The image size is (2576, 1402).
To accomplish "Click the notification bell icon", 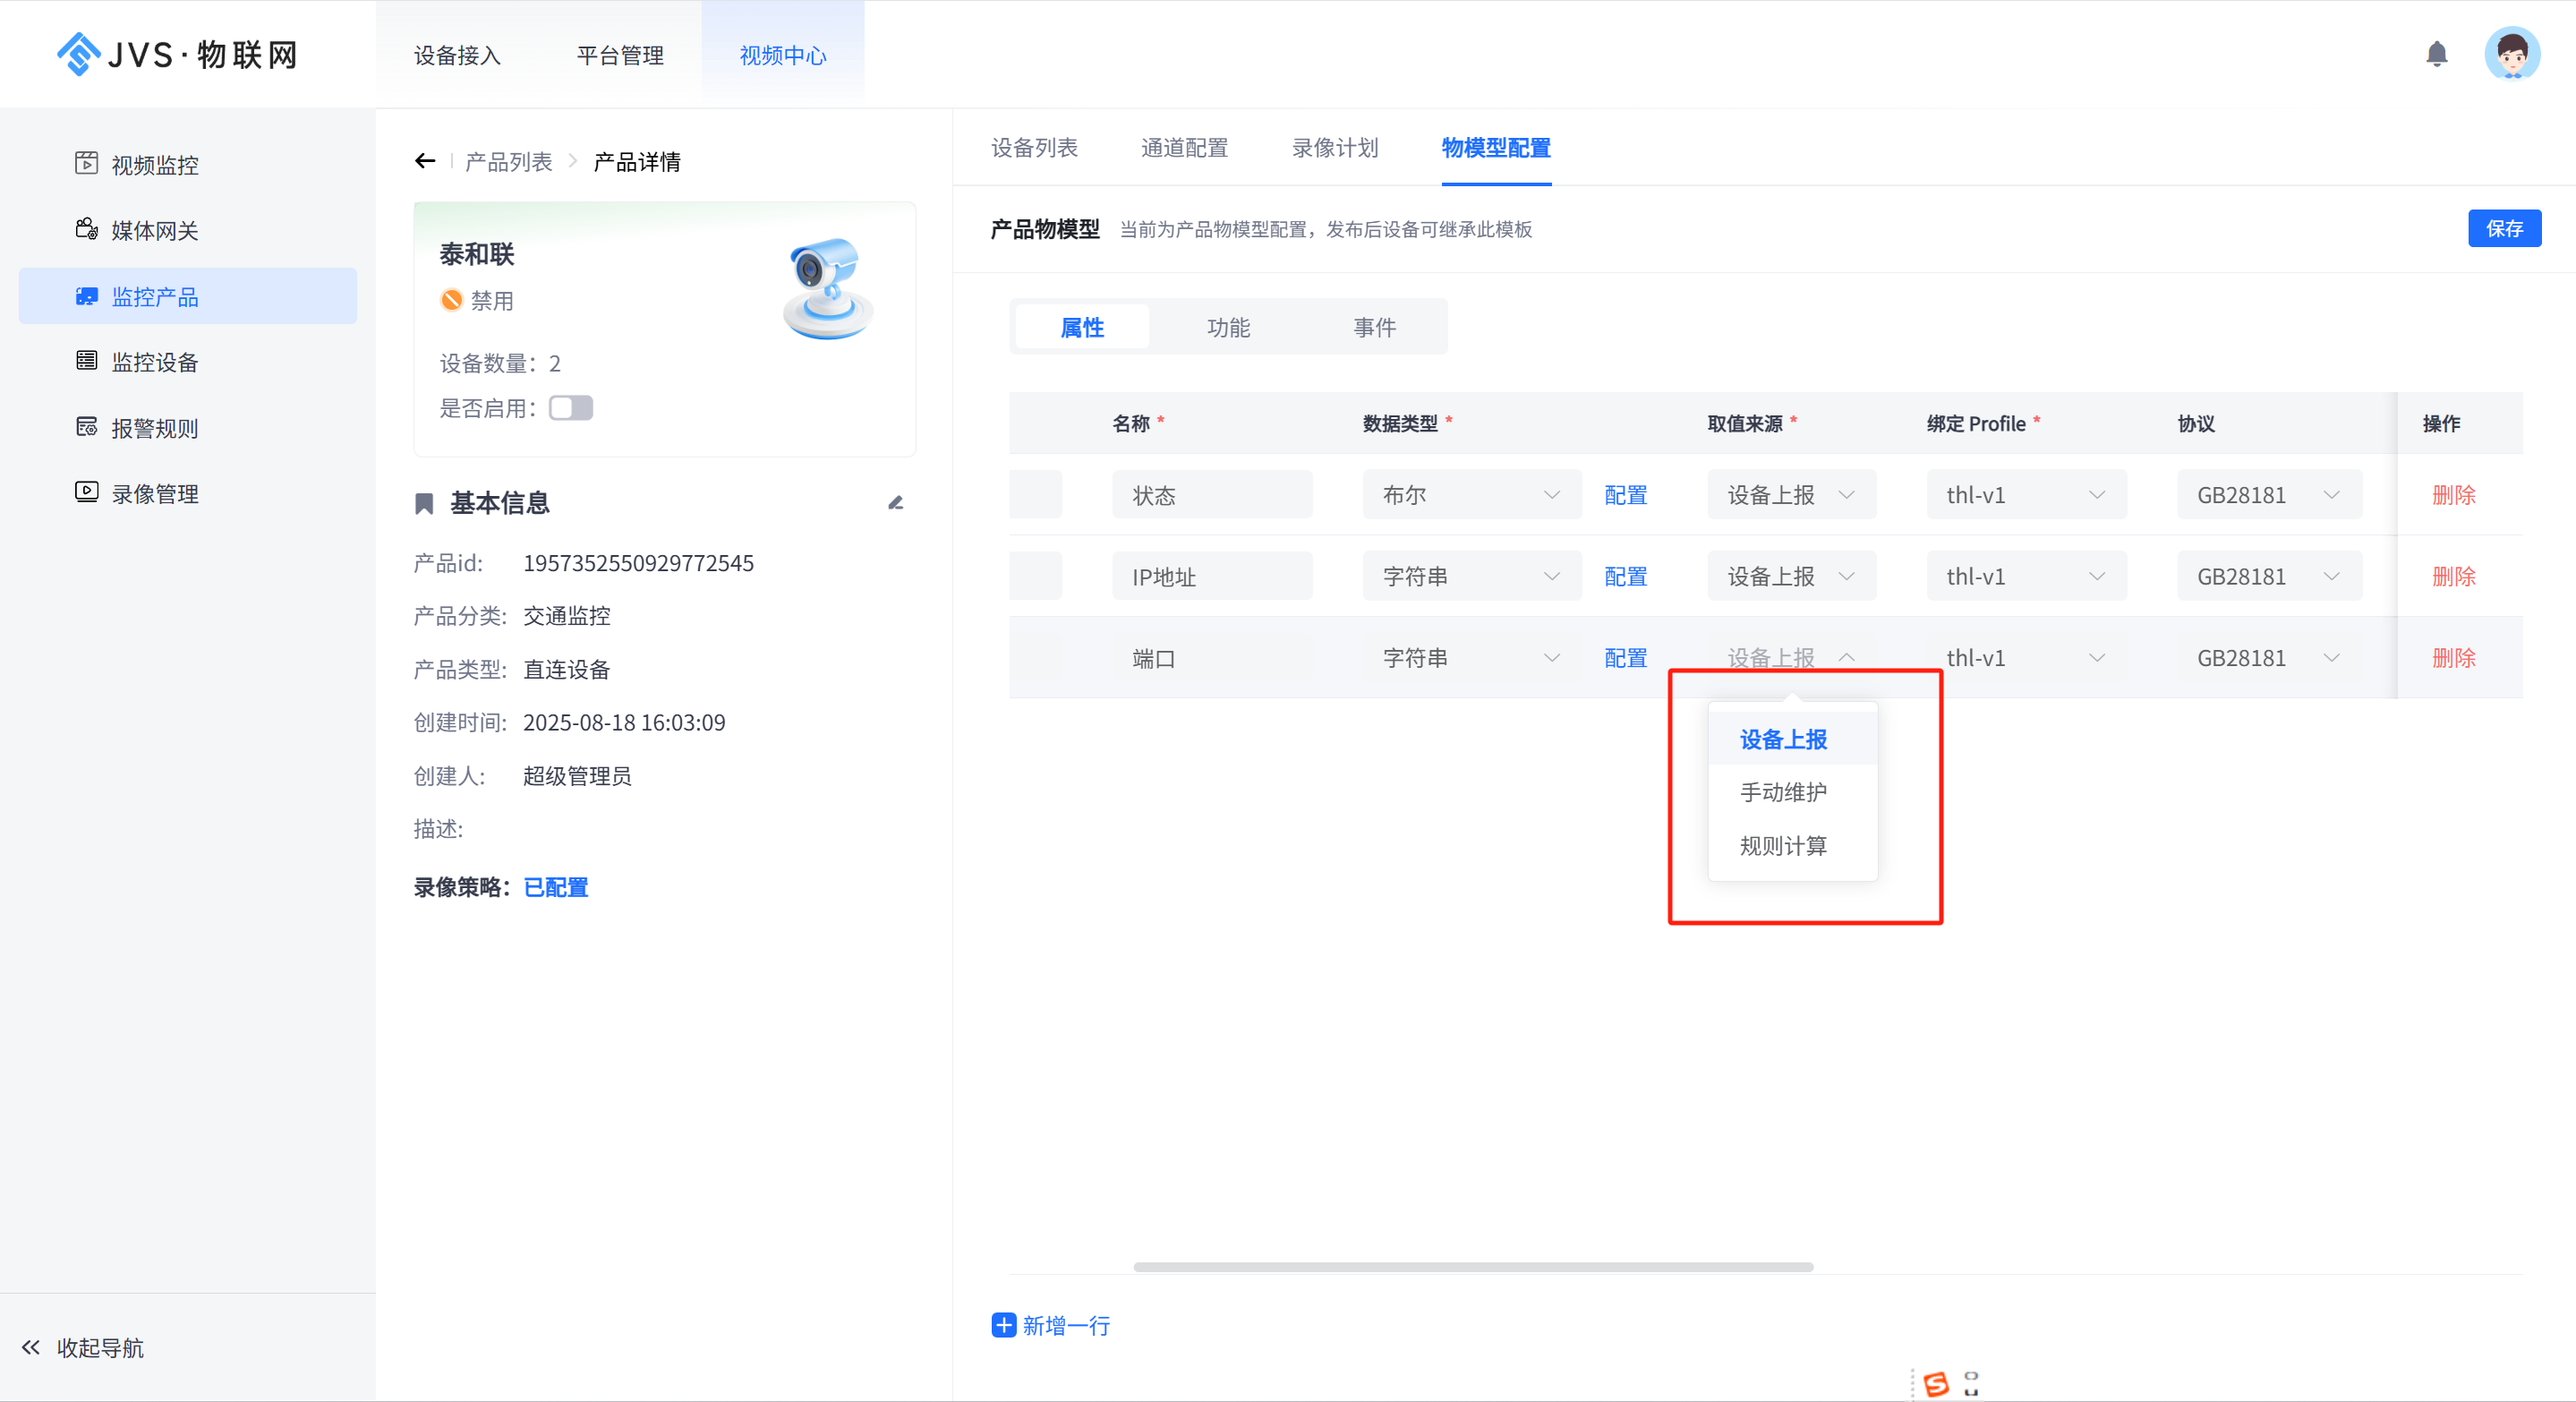I will point(2436,54).
